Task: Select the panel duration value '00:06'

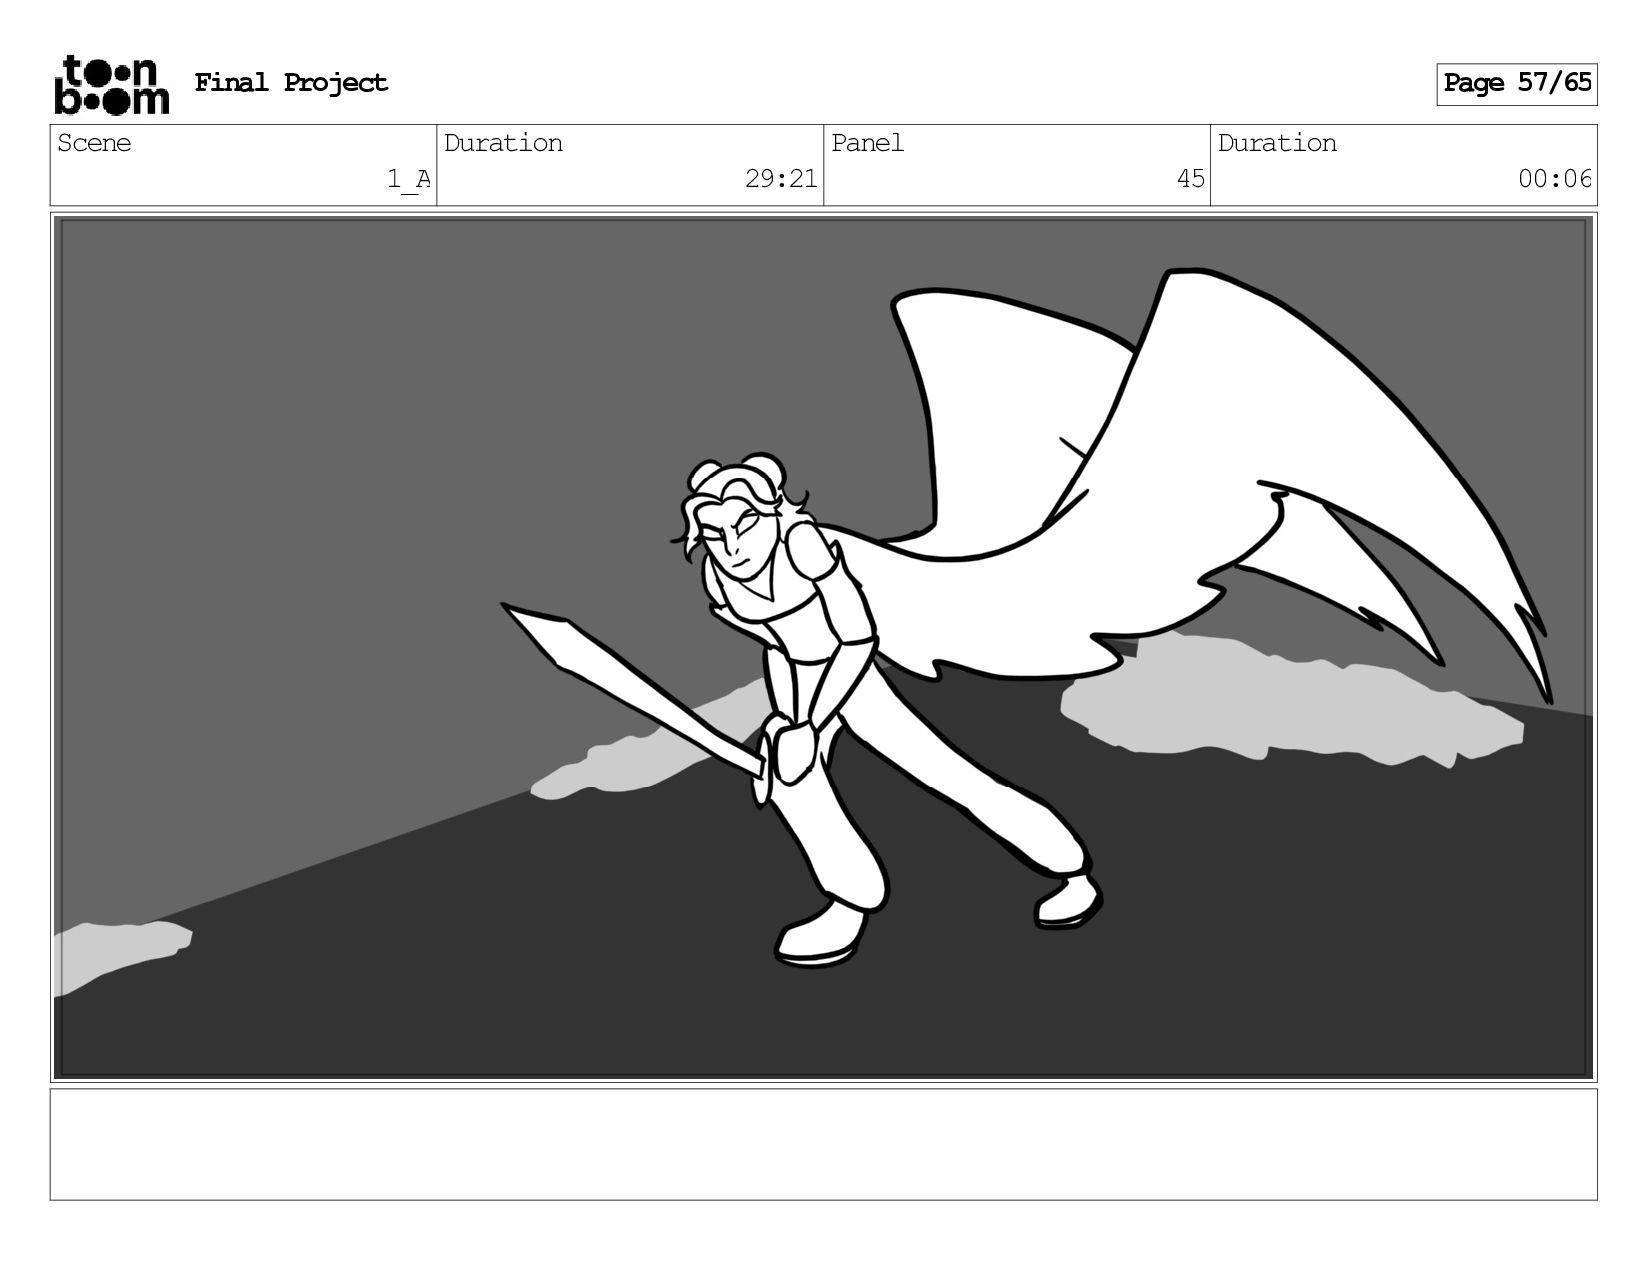Action: pos(1555,179)
